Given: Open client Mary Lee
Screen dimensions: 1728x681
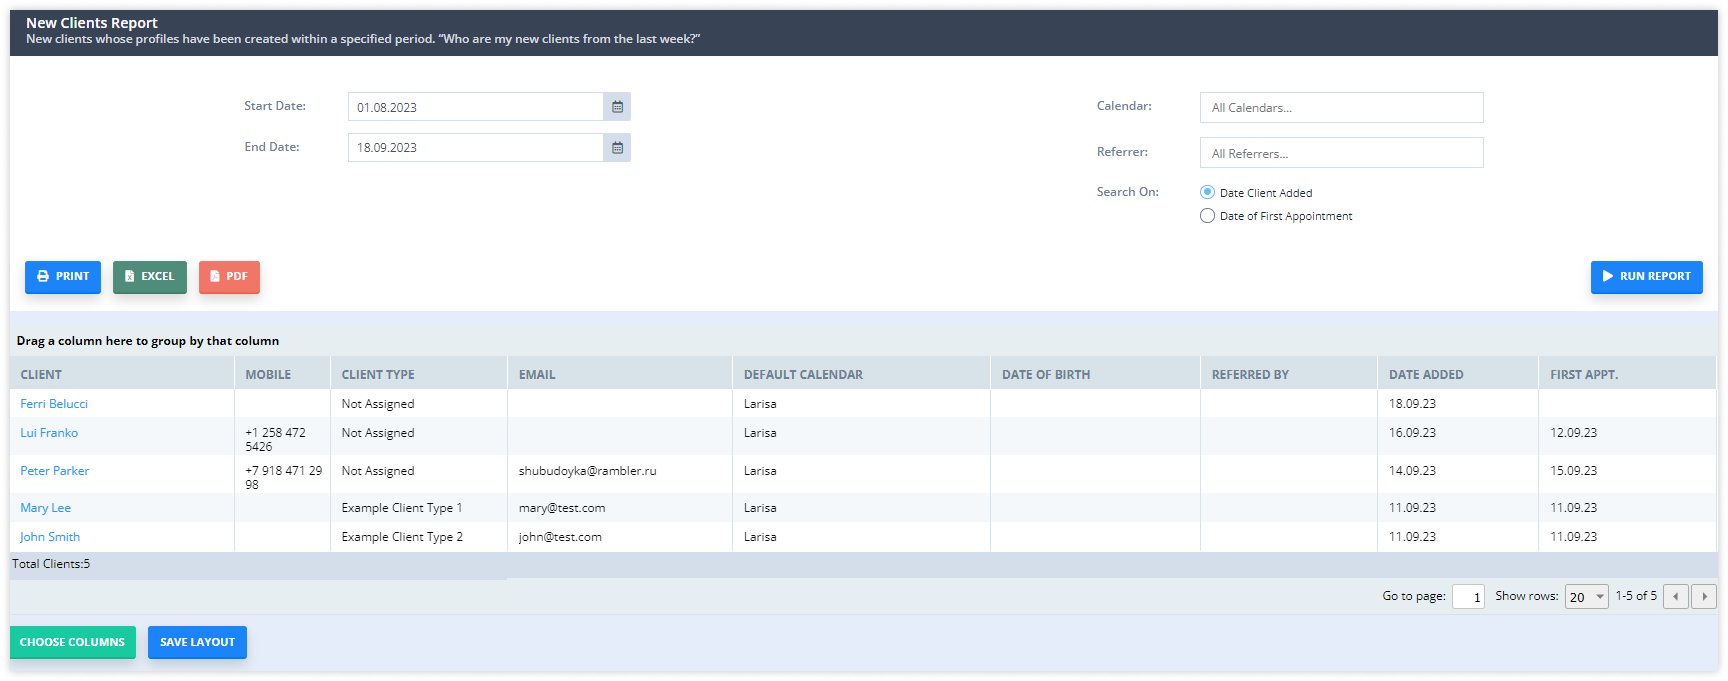Looking at the screenshot, I should point(45,508).
